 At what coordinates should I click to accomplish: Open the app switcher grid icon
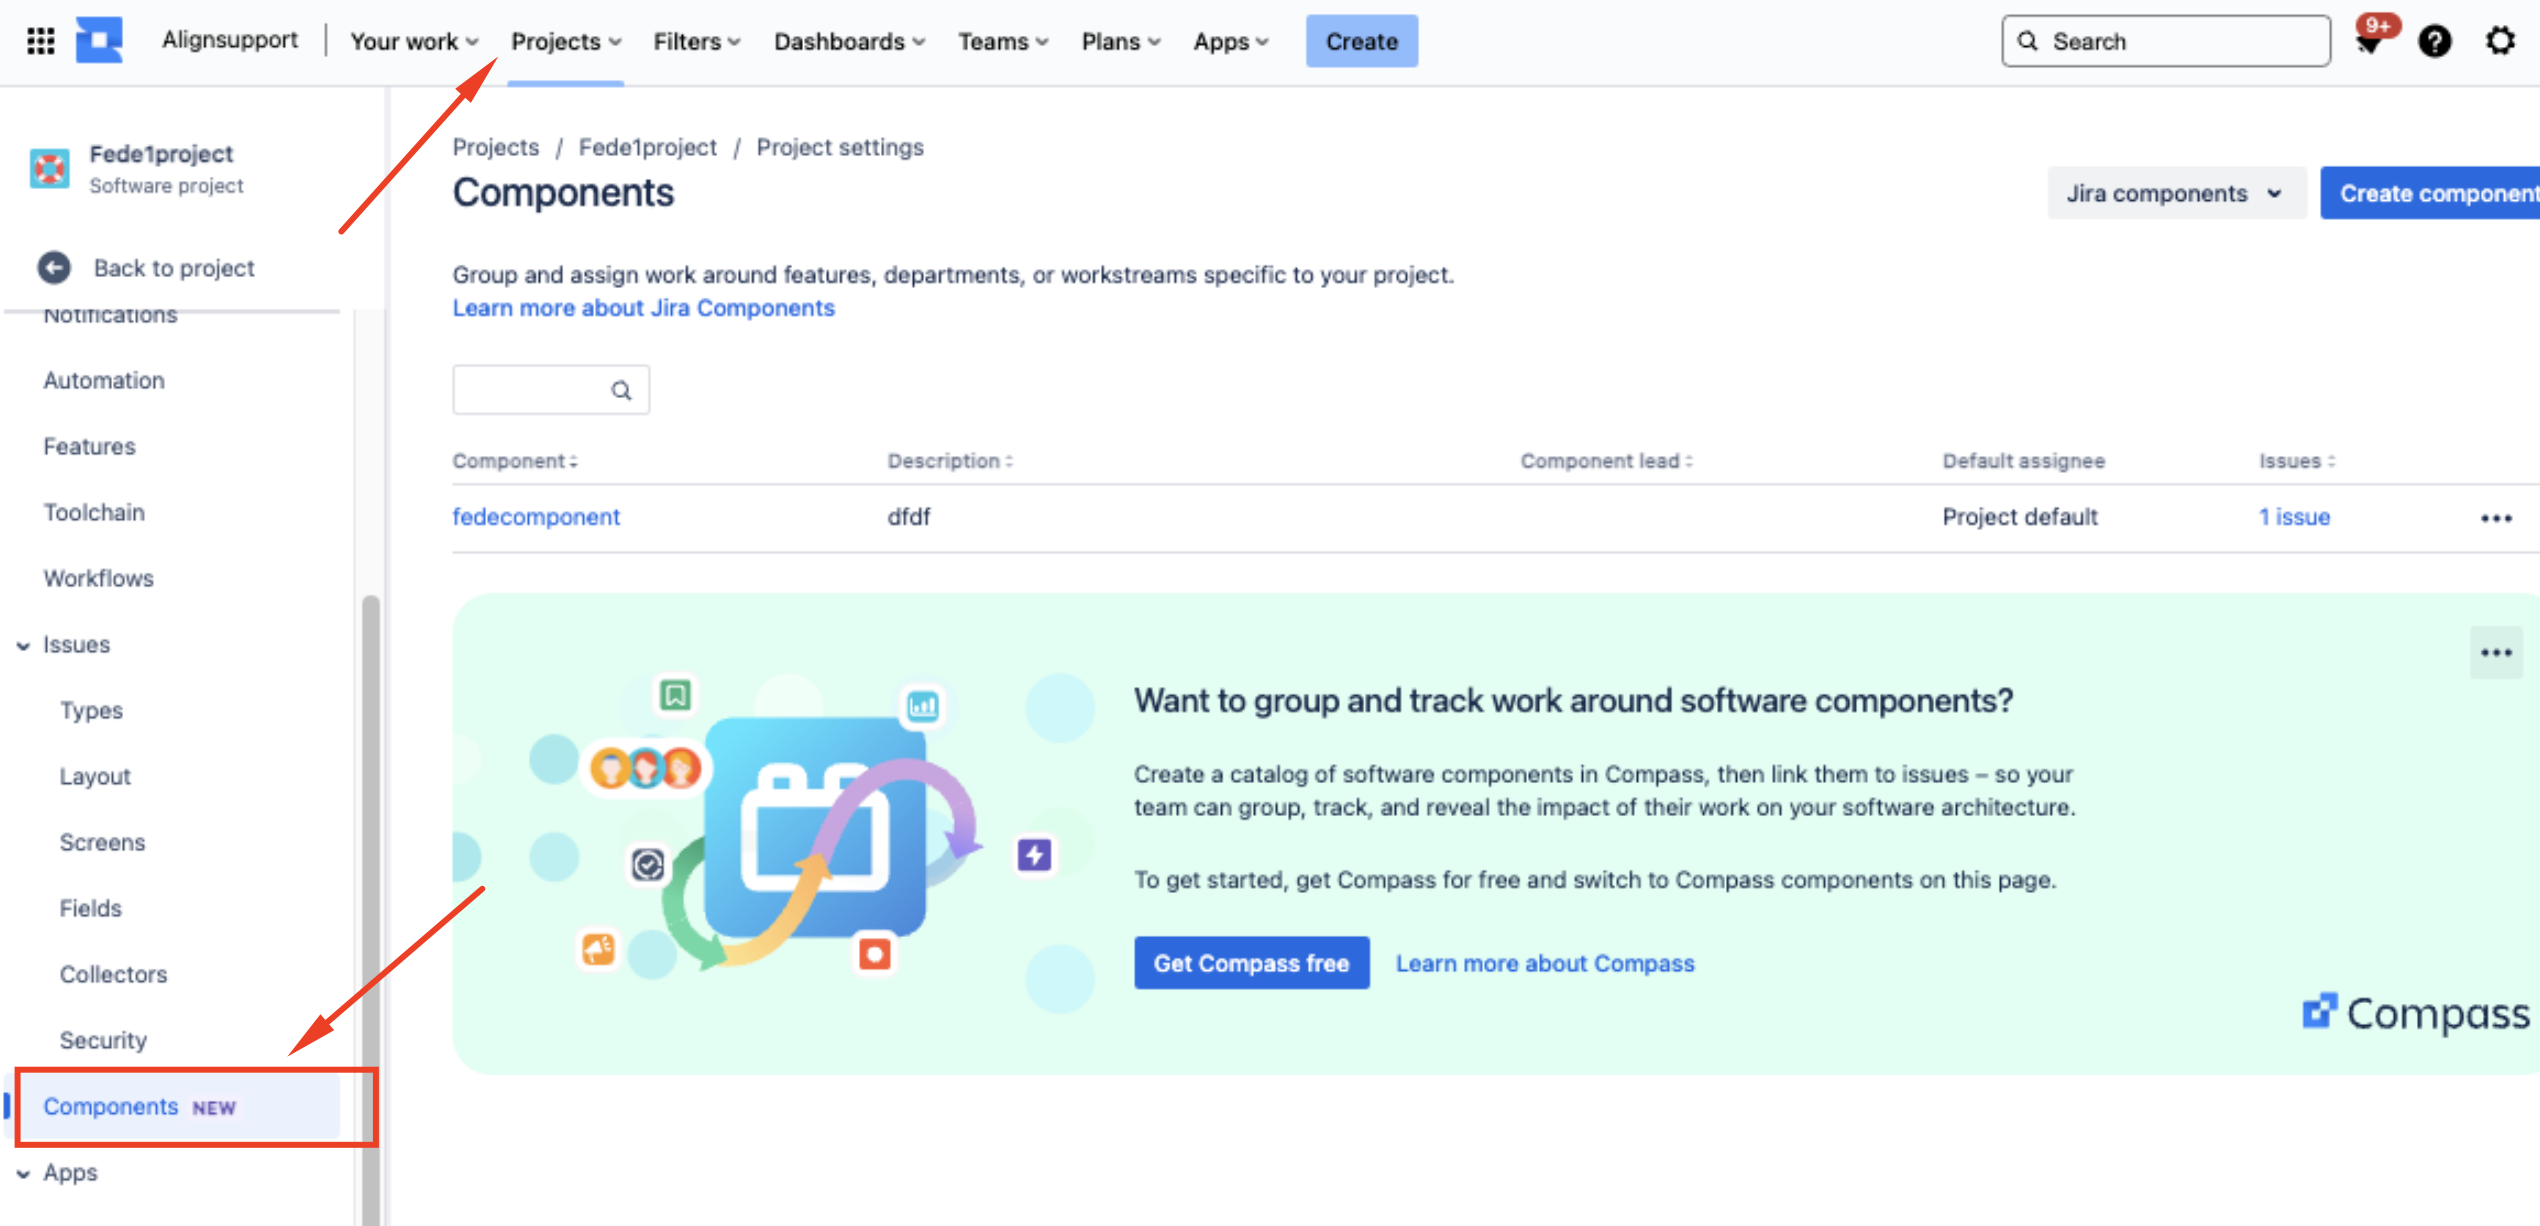[x=40, y=41]
